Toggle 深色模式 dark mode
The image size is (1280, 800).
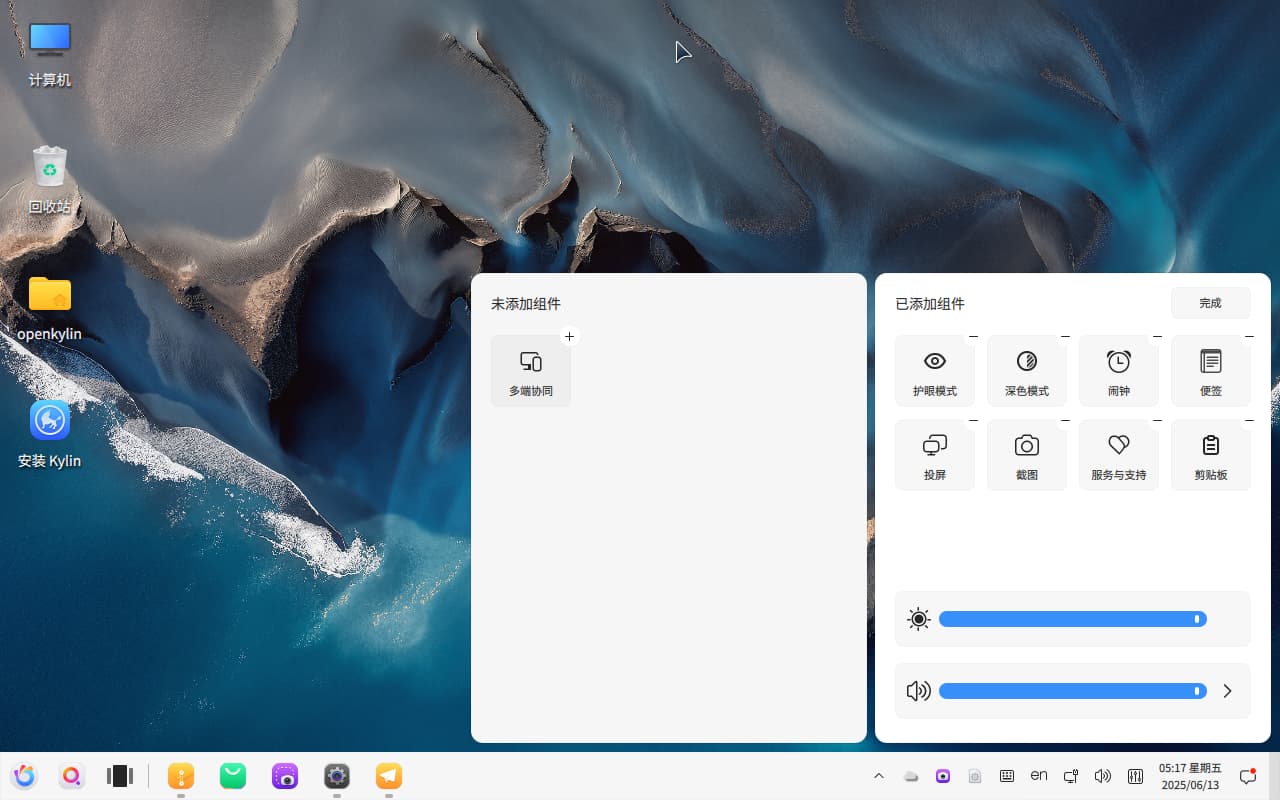click(1026, 370)
